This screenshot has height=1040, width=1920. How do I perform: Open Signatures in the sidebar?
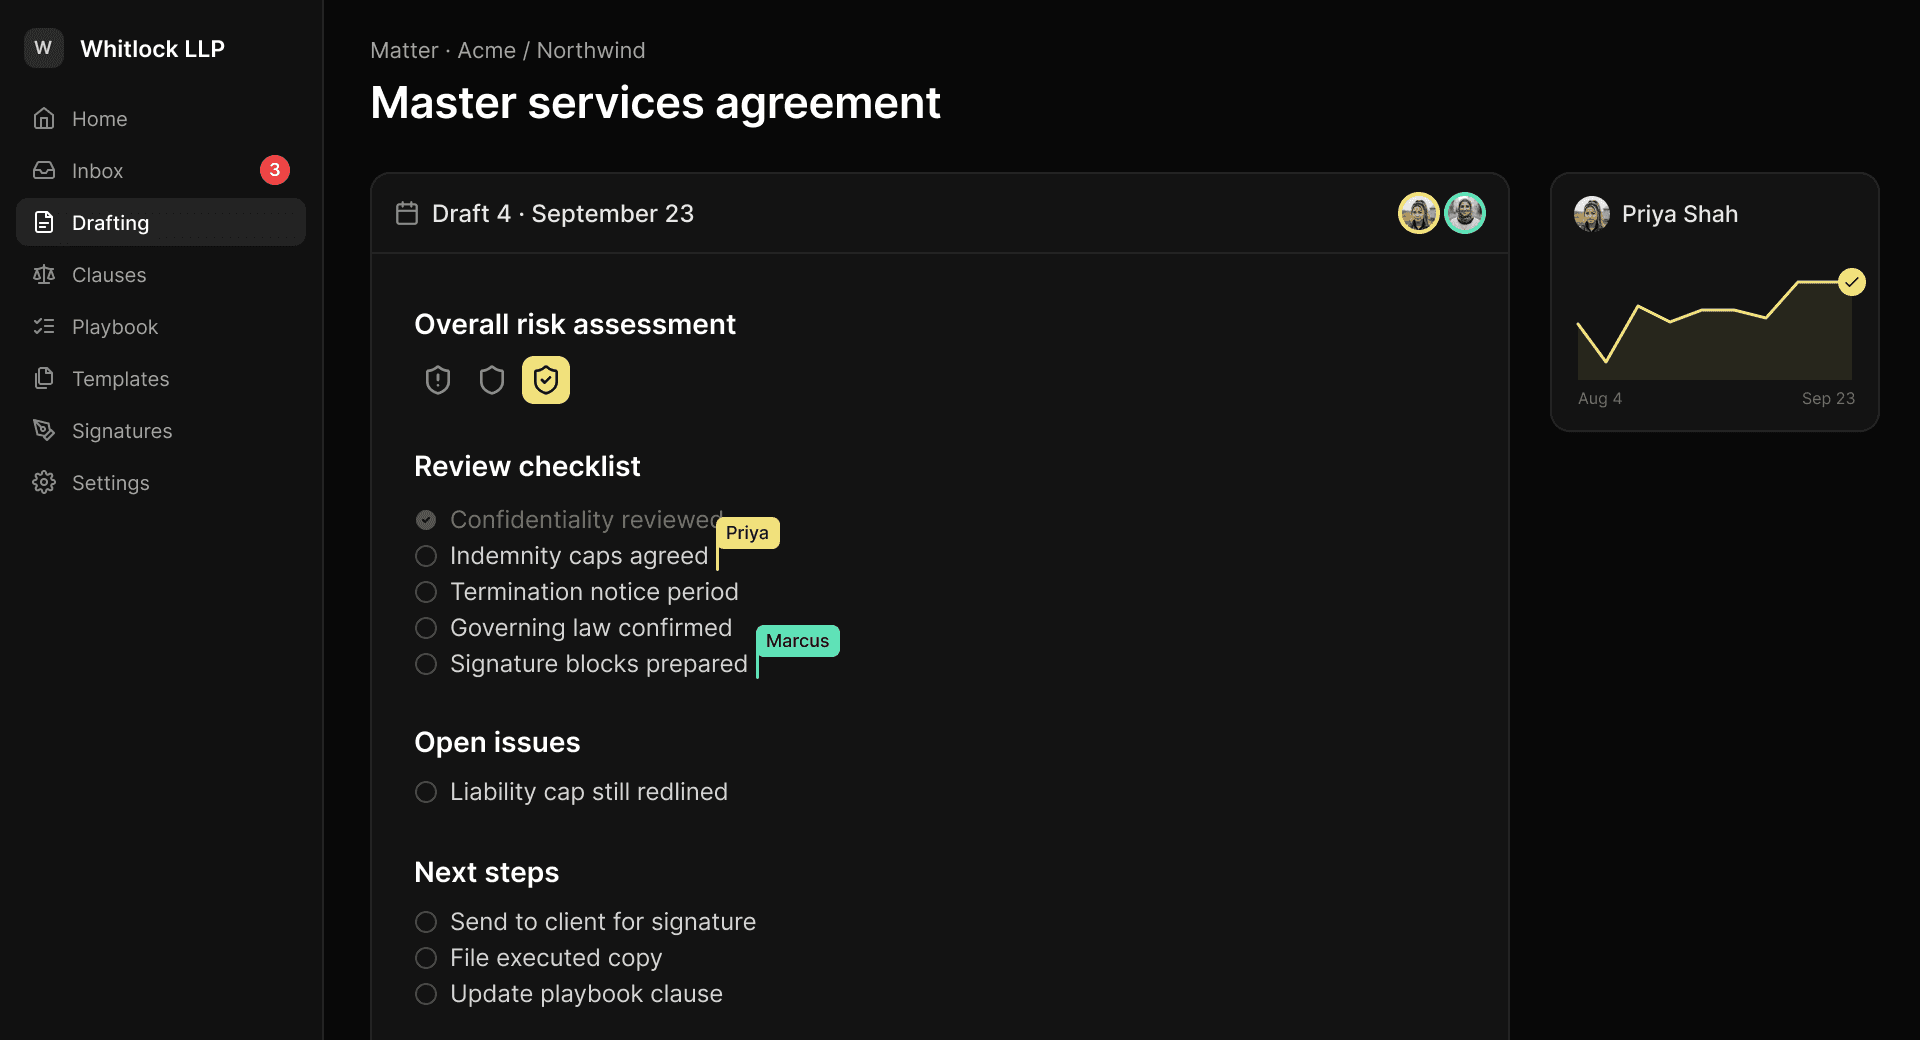(x=161, y=430)
